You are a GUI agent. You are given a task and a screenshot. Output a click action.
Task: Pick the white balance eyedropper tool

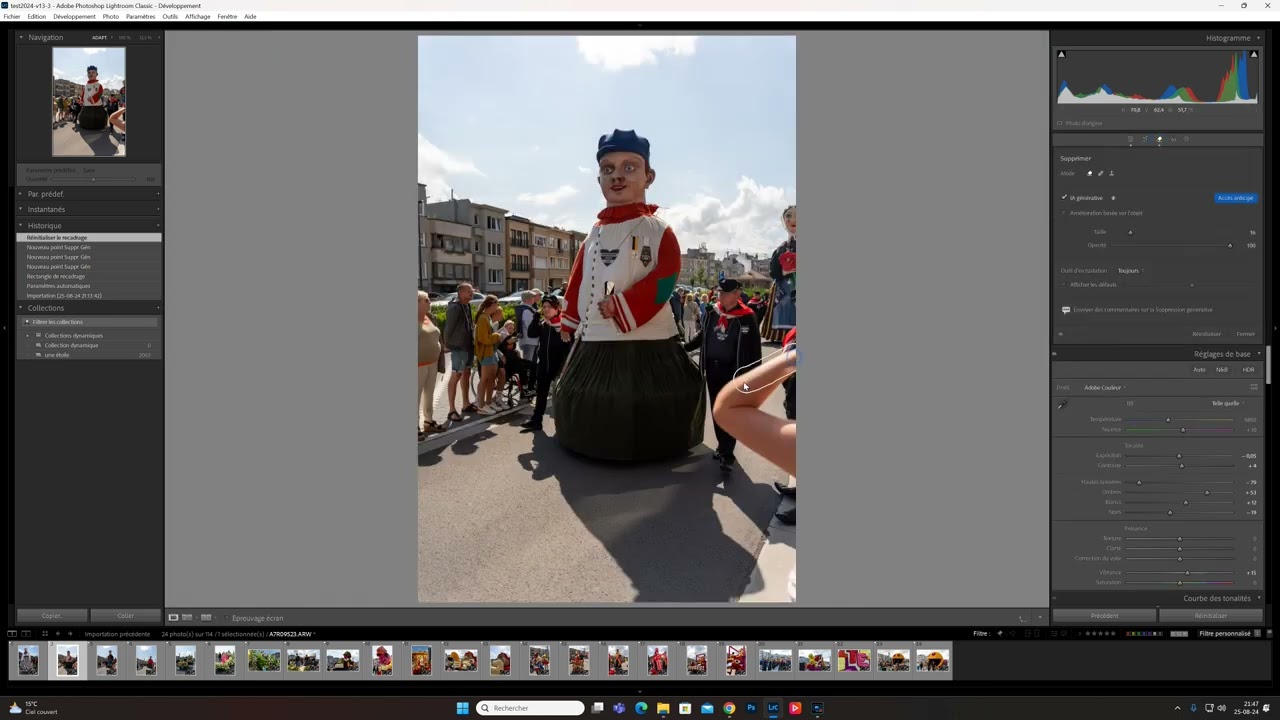[x=1062, y=405]
